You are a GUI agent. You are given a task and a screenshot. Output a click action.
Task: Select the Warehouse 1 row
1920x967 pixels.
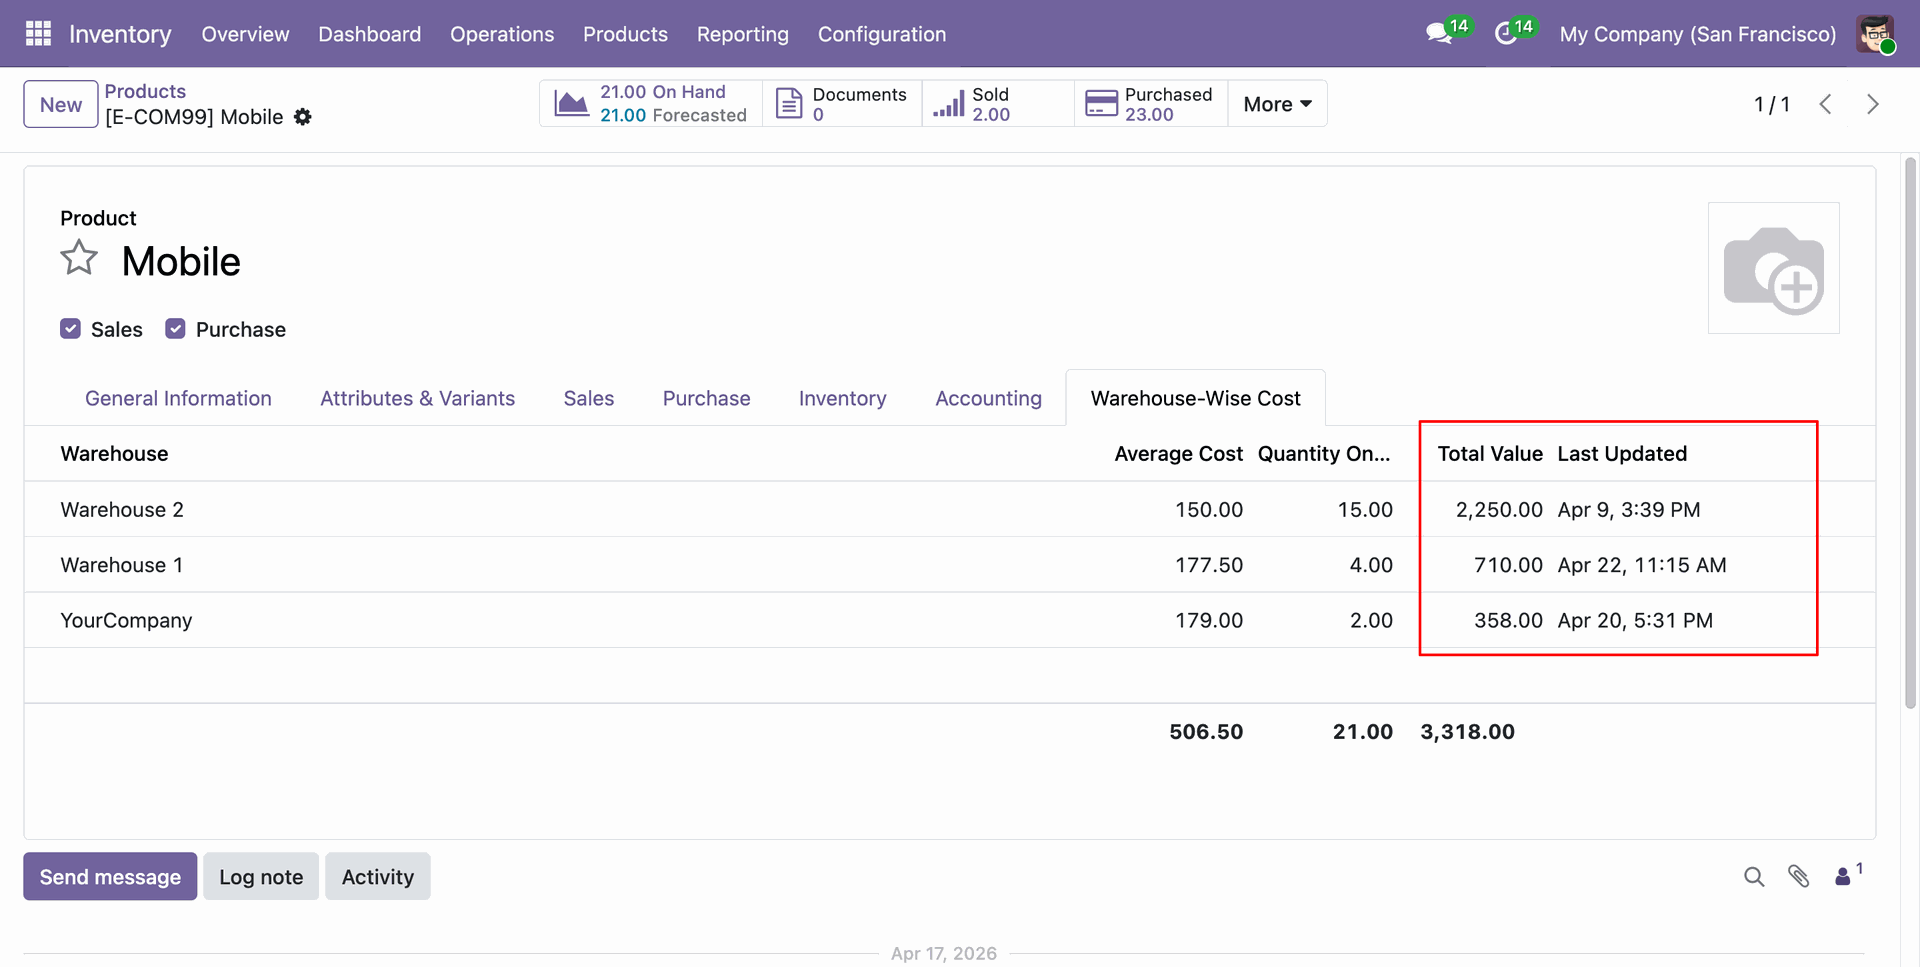coord(949,565)
